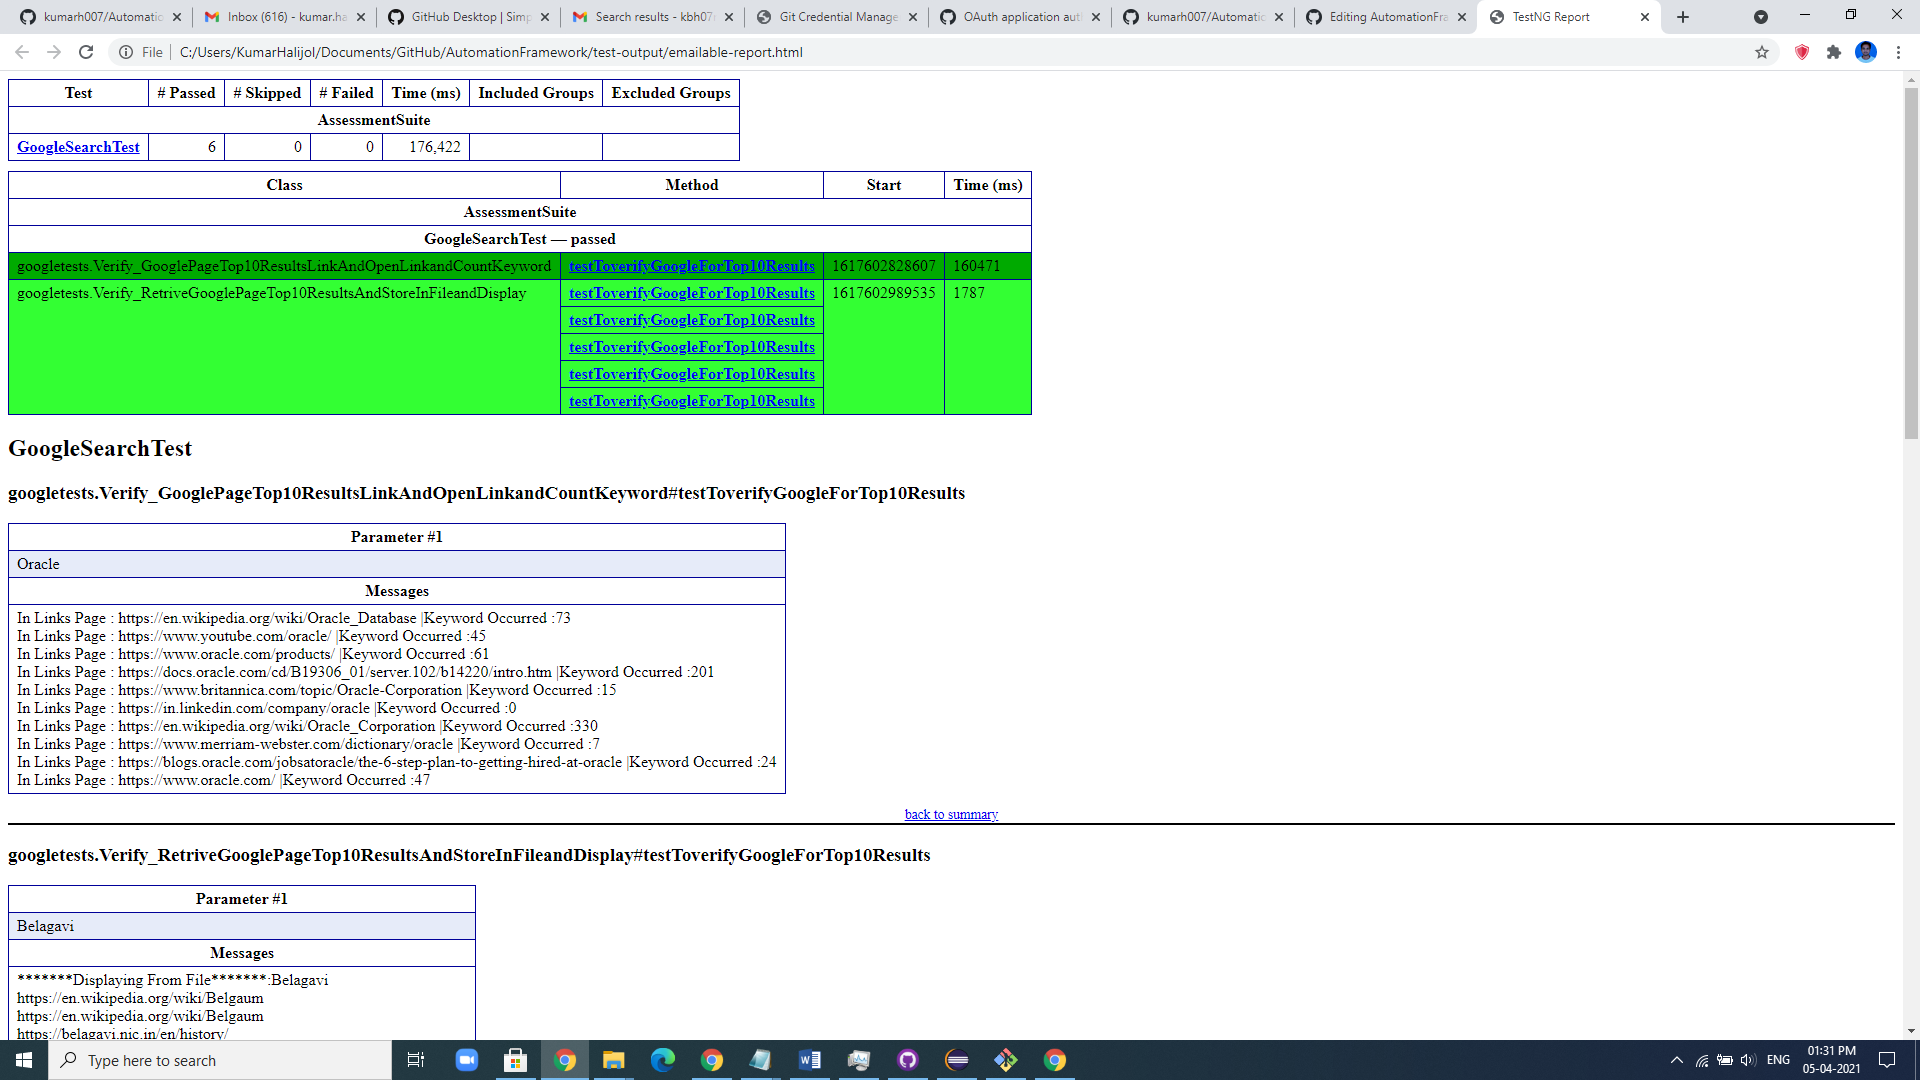Open a new browser tab
Image resolution: width=1920 pixels, height=1080 pixels.
pyautogui.click(x=1683, y=17)
